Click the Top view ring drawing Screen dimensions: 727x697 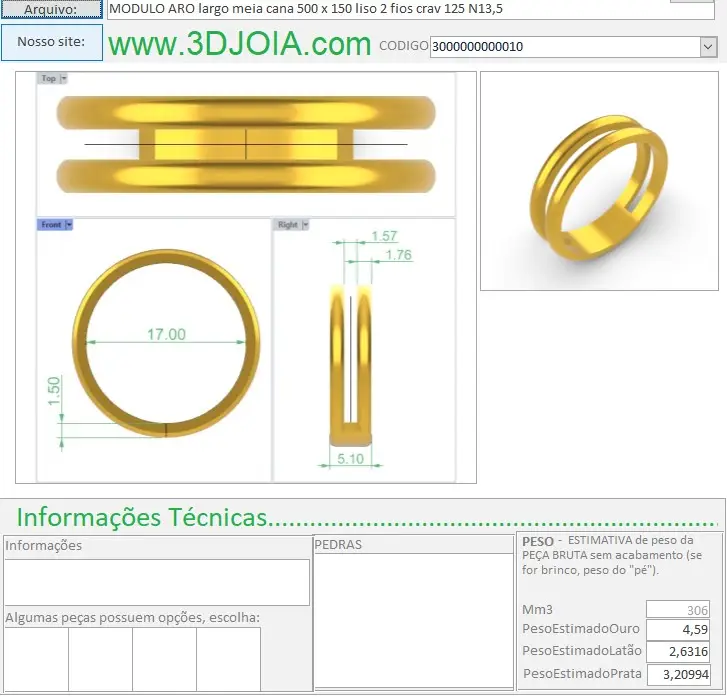(x=246, y=145)
